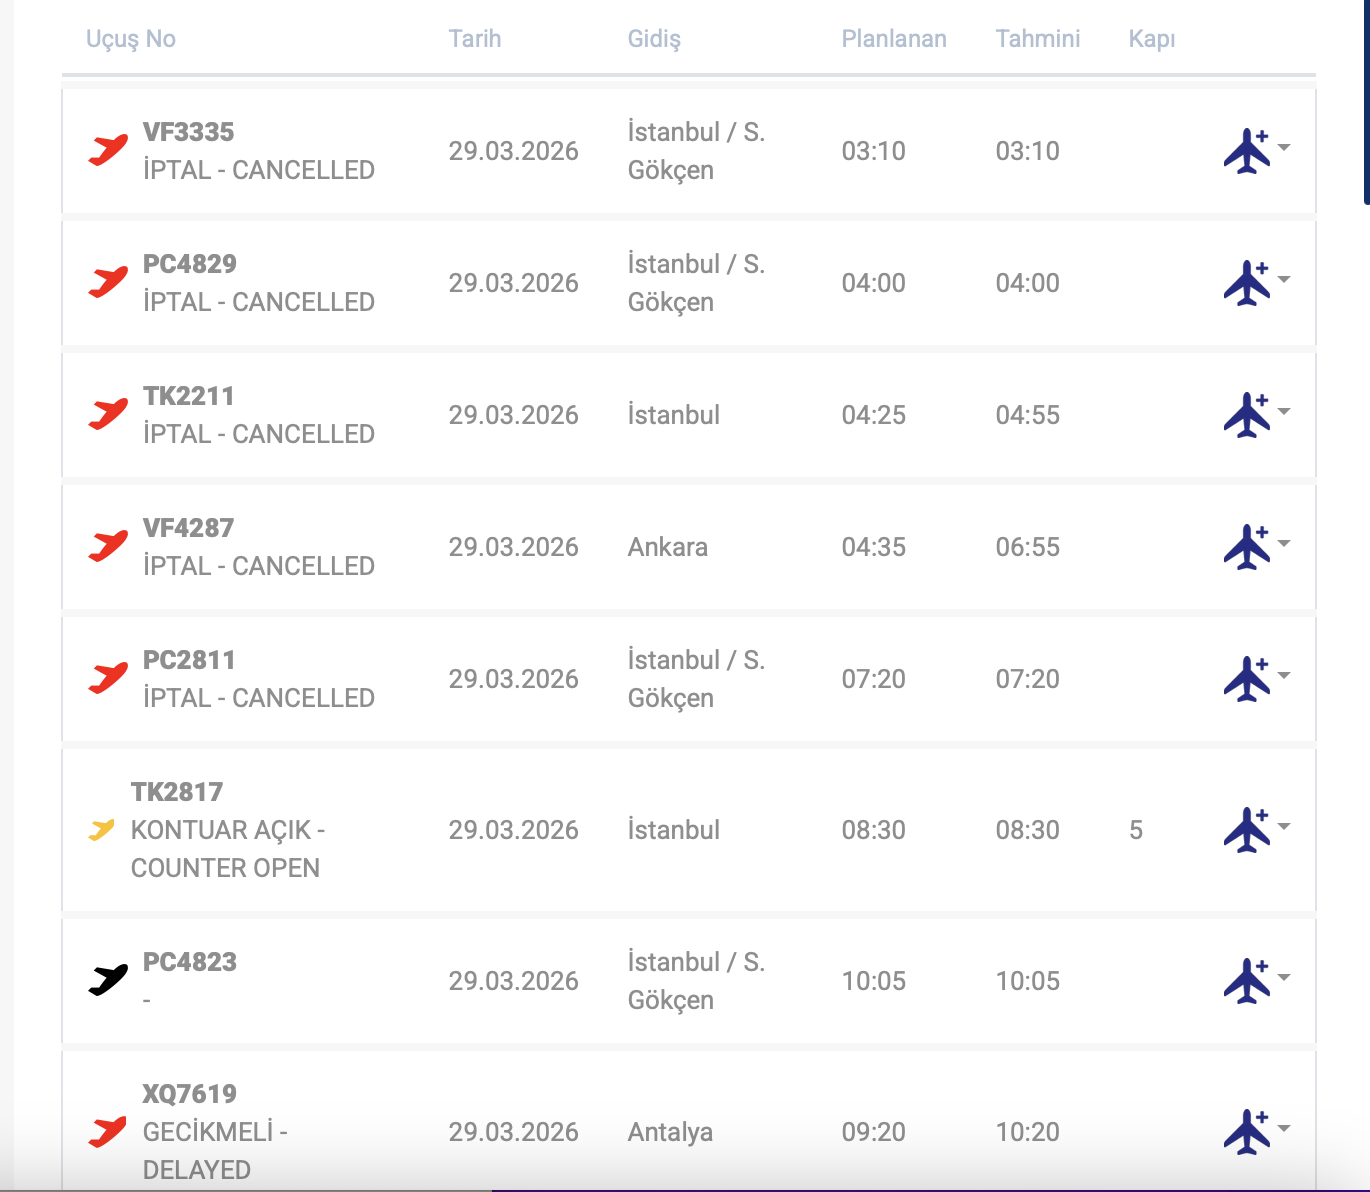Click the add-flight plane icon for PC4829
Viewport: 1370px width, 1192px height.
[x=1246, y=283]
